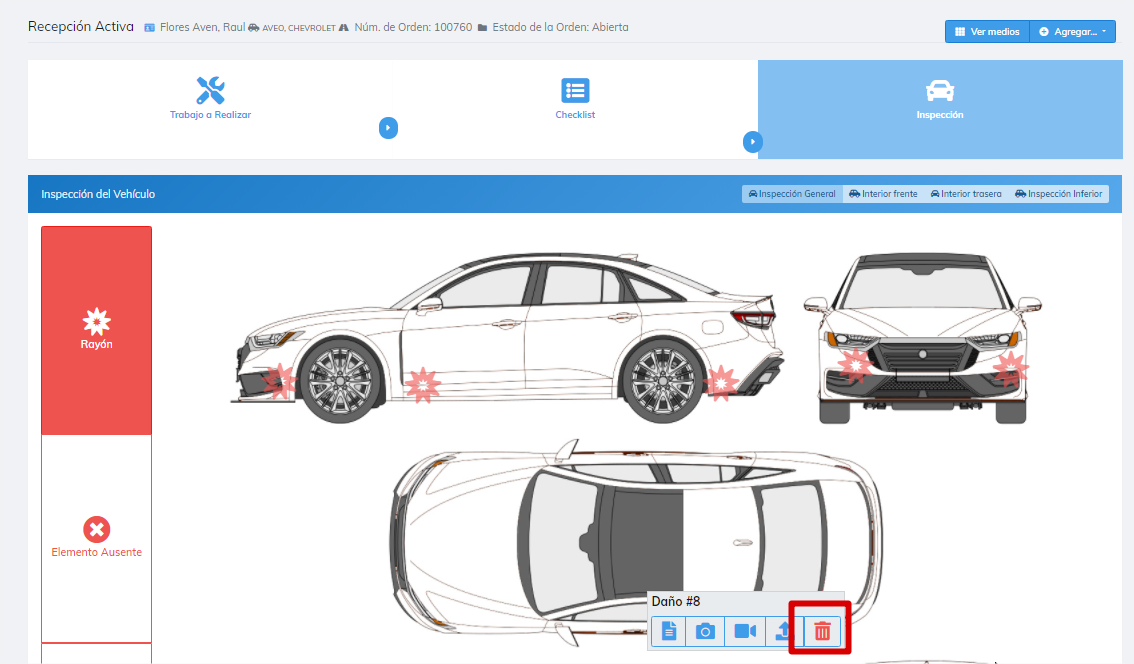Click the scratch marker behind the rear wheel
The width and height of the screenshot is (1134, 664).
tap(720, 382)
